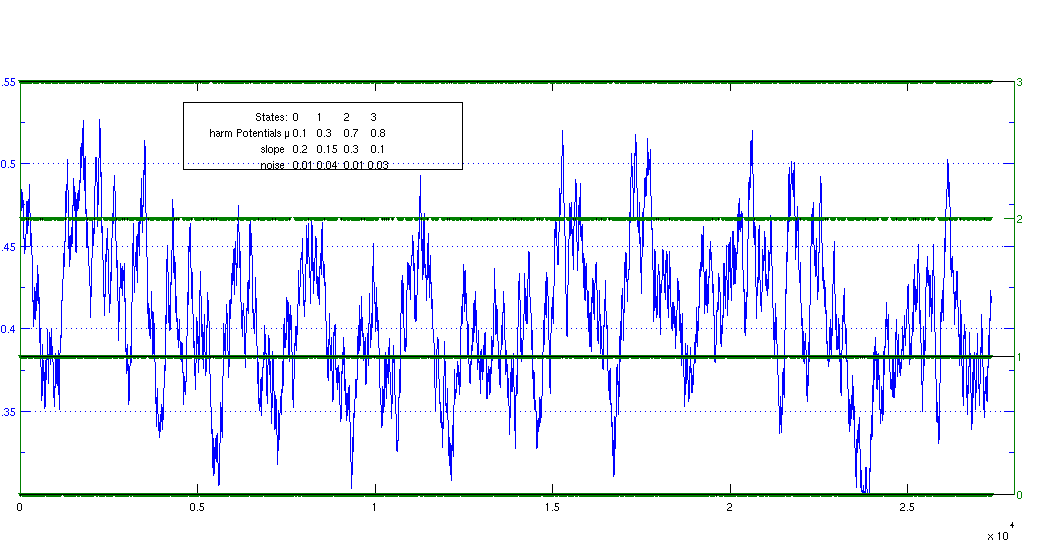Click the "slope" label in the box

pos(272,149)
